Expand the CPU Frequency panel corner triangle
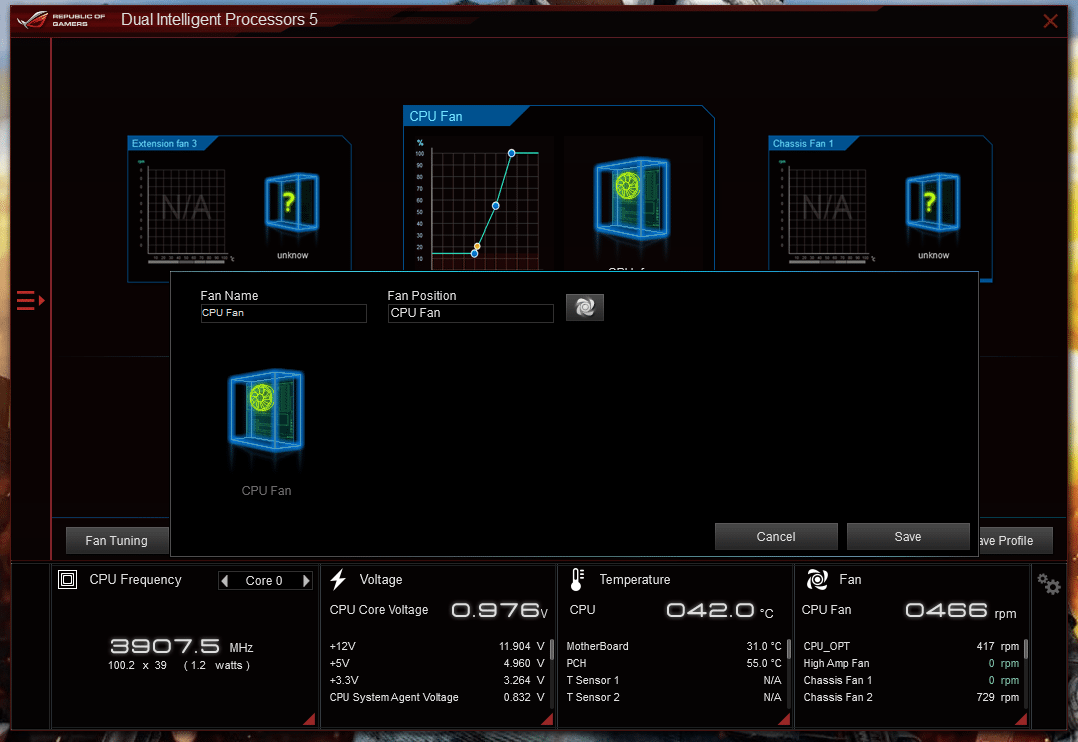The width and height of the screenshot is (1078, 742). (309, 719)
